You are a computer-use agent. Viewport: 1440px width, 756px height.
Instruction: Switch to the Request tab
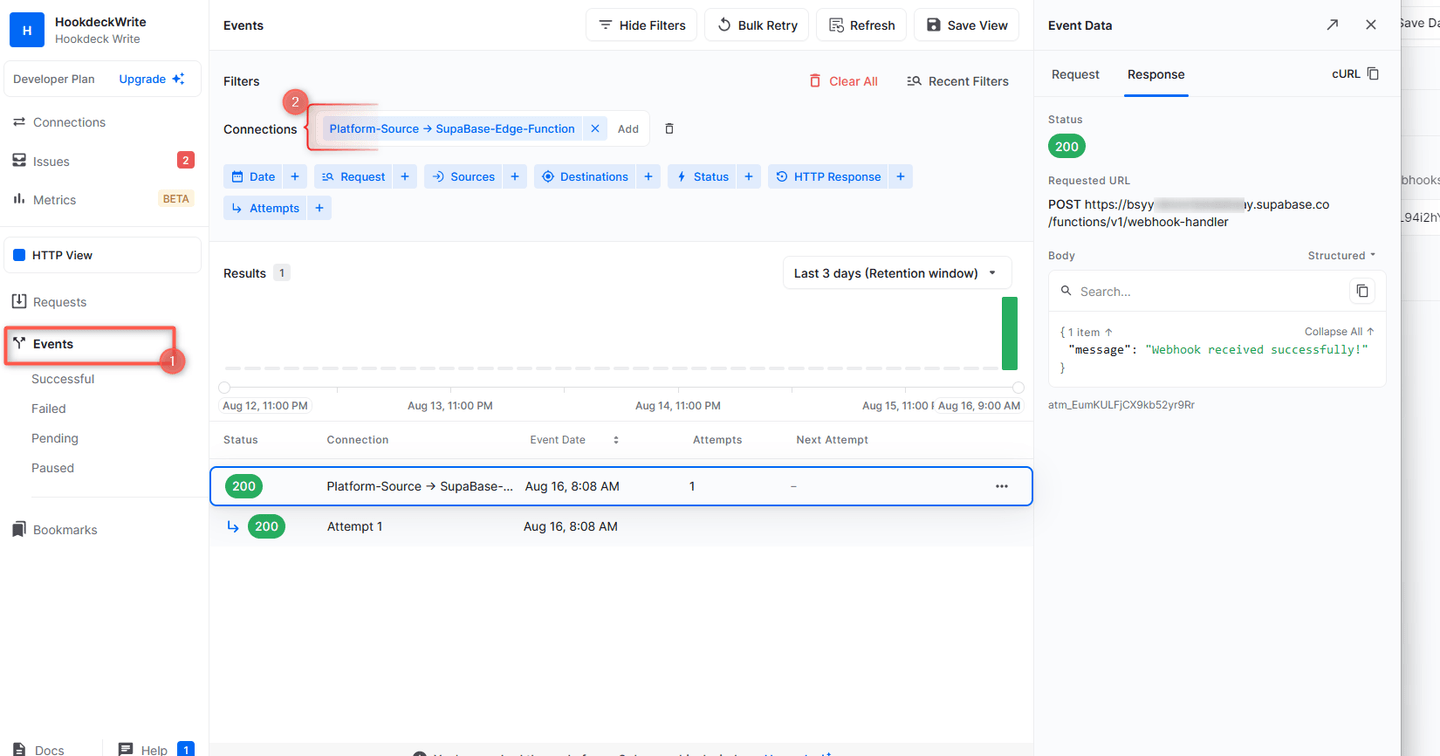(x=1075, y=75)
